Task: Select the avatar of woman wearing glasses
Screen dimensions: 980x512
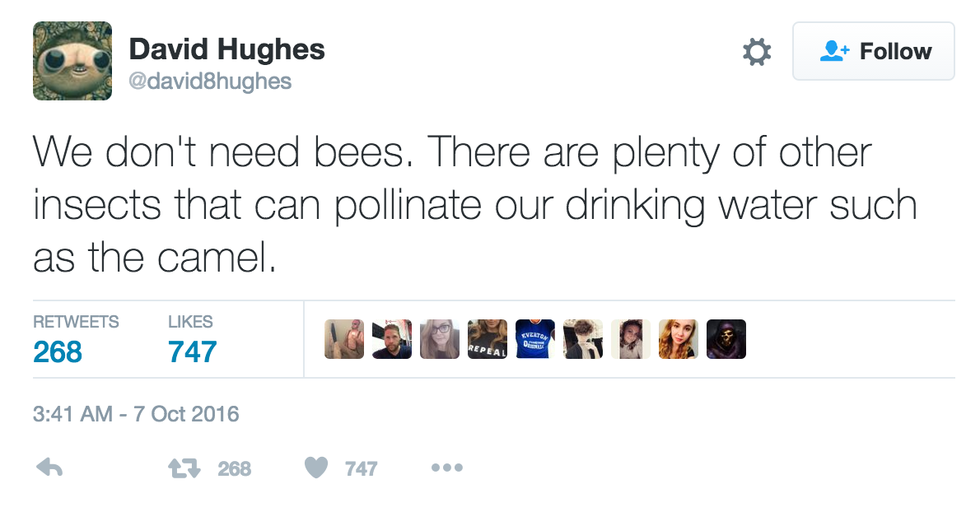Action: tap(440, 339)
